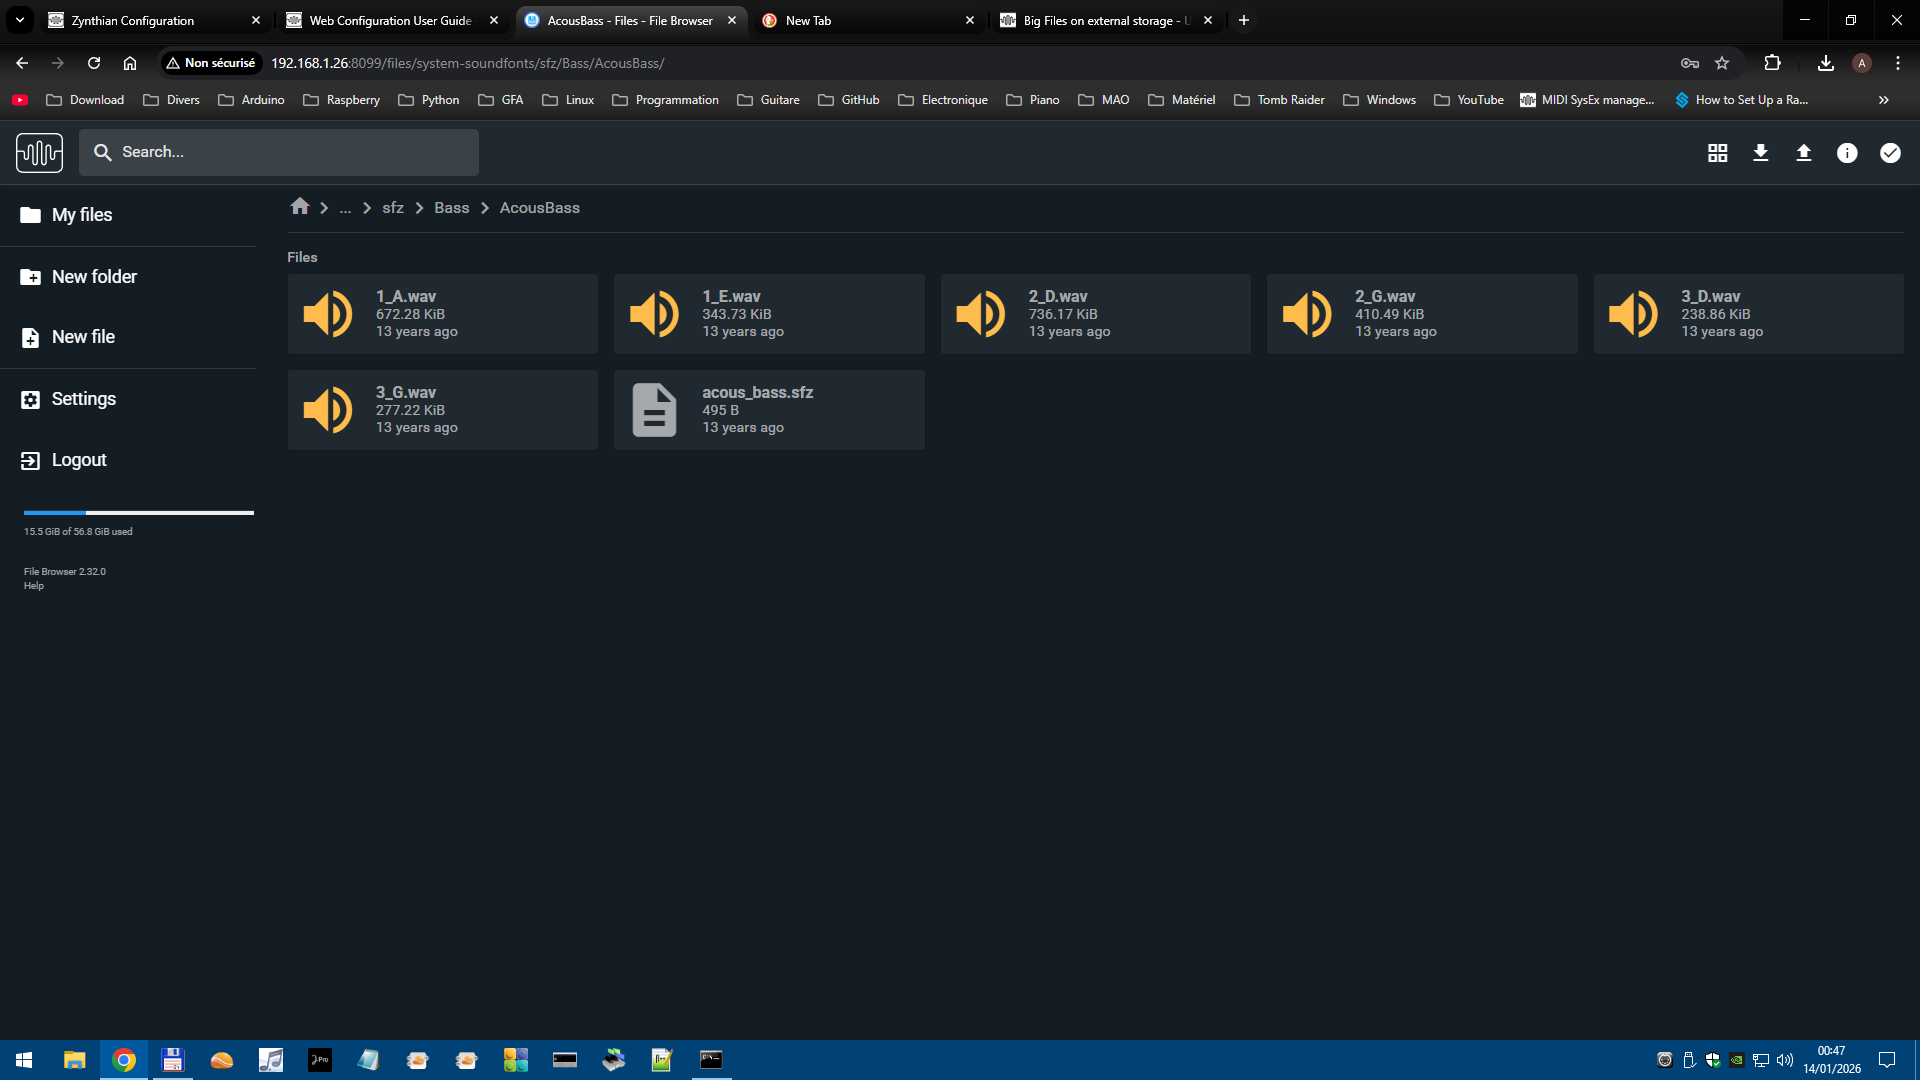Select the 1_A.wav audio file
Screen dimensions: 1920x1080
pos(442,314)
